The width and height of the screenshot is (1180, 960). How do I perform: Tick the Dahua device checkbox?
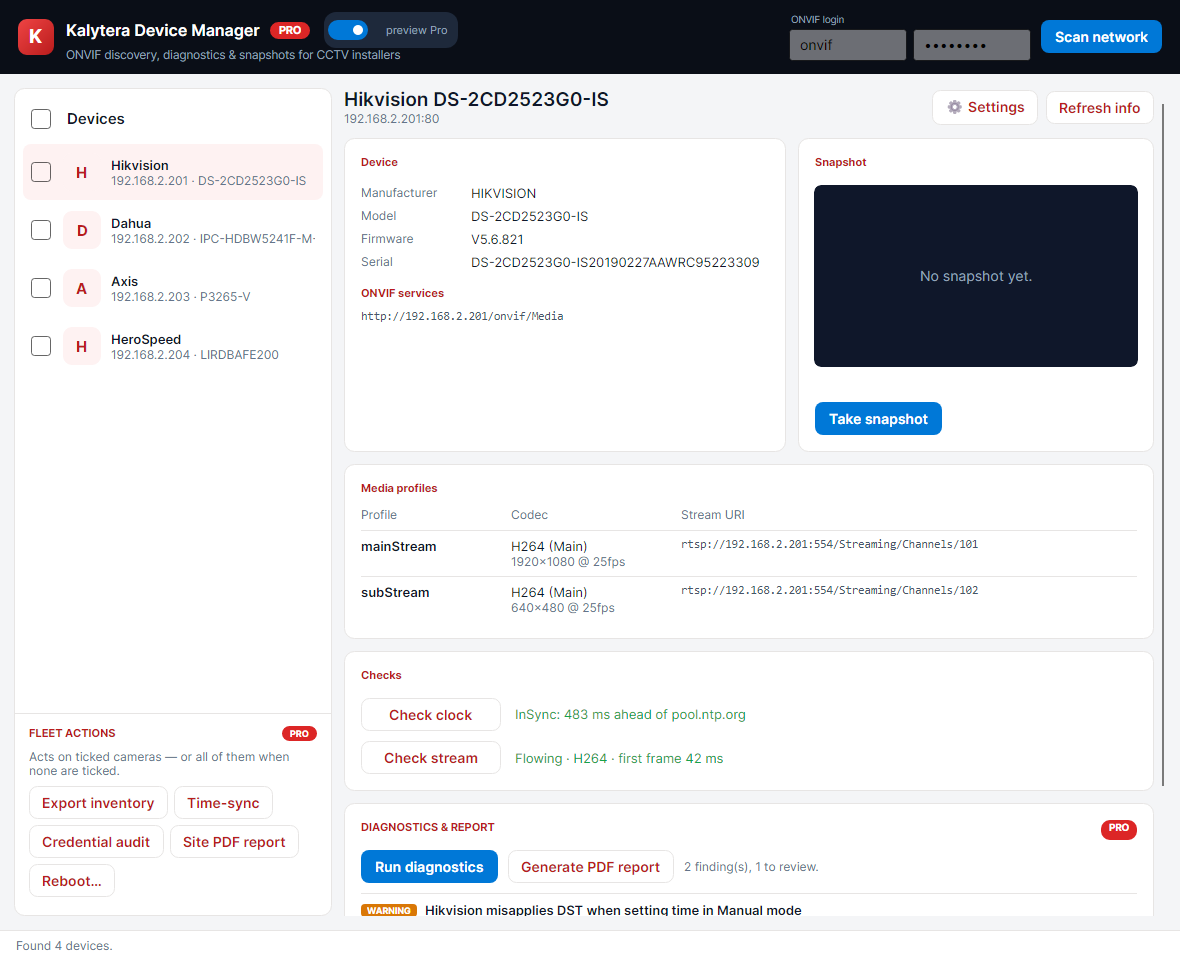41,230
